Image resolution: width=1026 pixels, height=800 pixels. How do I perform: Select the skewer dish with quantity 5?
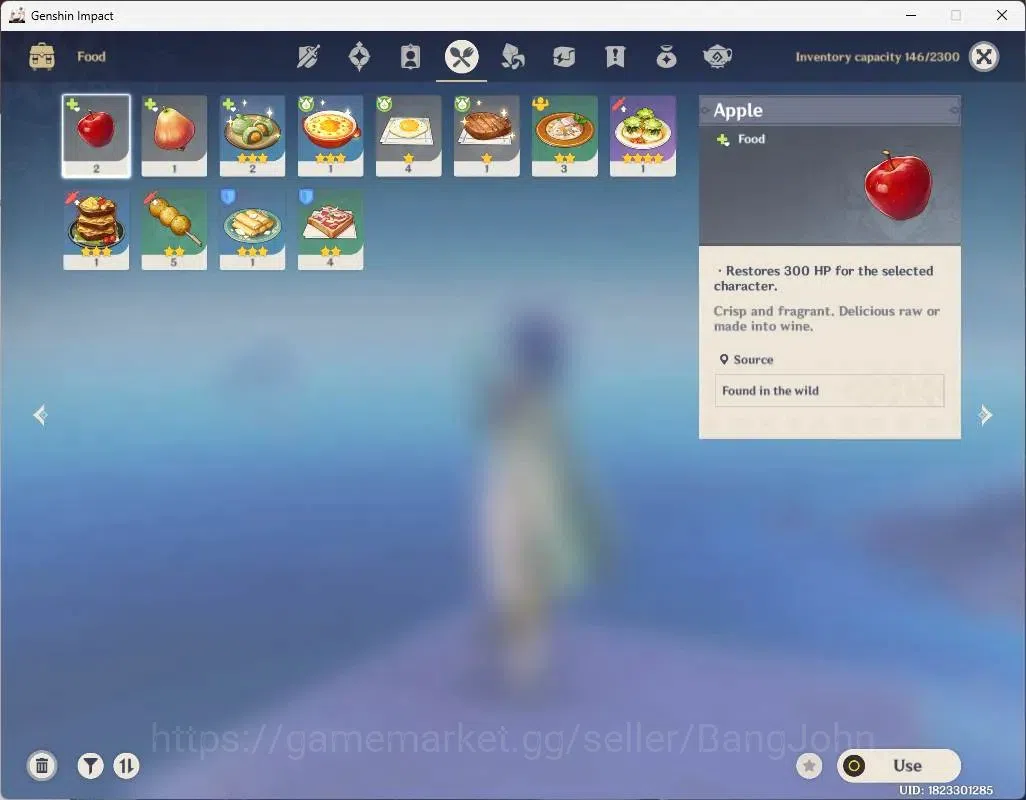click(174, 230)
